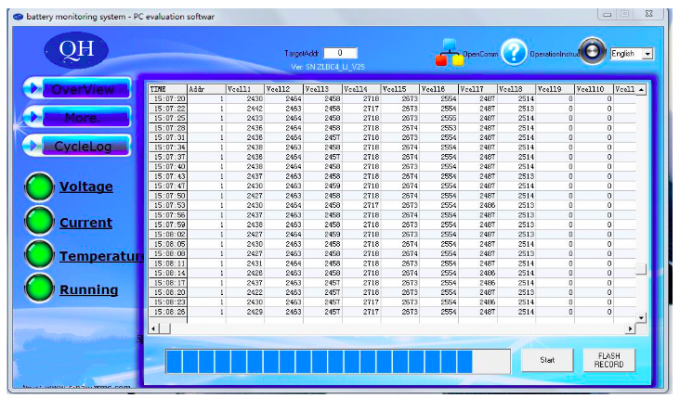Click the round camera-lens icon beside language selector
Image resolution: width=680 pixels, height=398 pixels.
point(592,51)
